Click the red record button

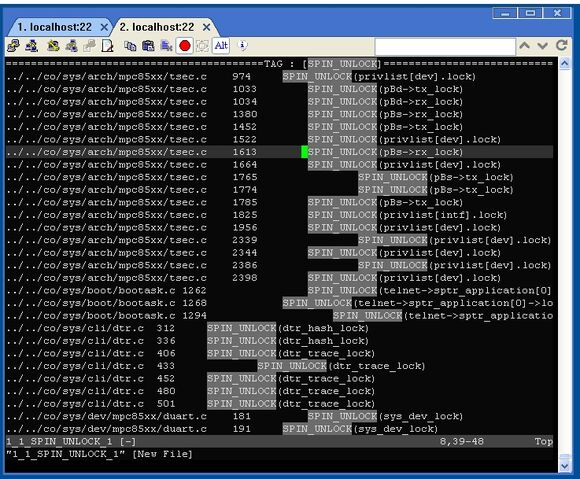point(185,46)
